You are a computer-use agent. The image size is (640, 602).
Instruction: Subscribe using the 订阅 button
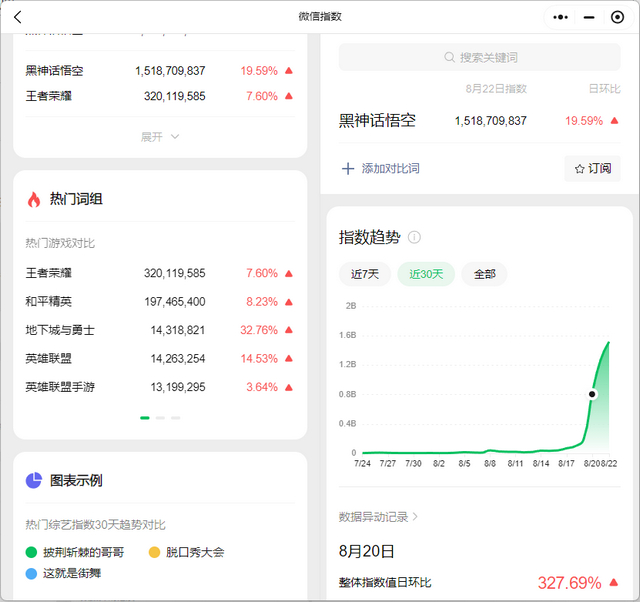[593, 169]
